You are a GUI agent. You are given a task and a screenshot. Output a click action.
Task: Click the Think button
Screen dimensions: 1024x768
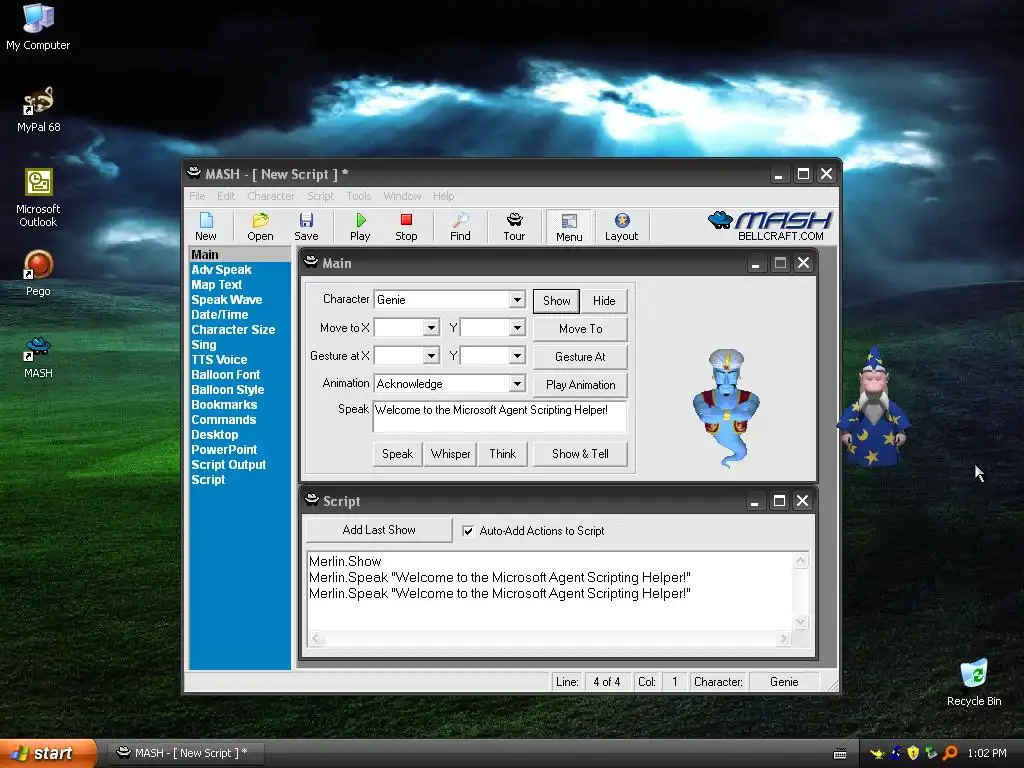pos(502,454)
